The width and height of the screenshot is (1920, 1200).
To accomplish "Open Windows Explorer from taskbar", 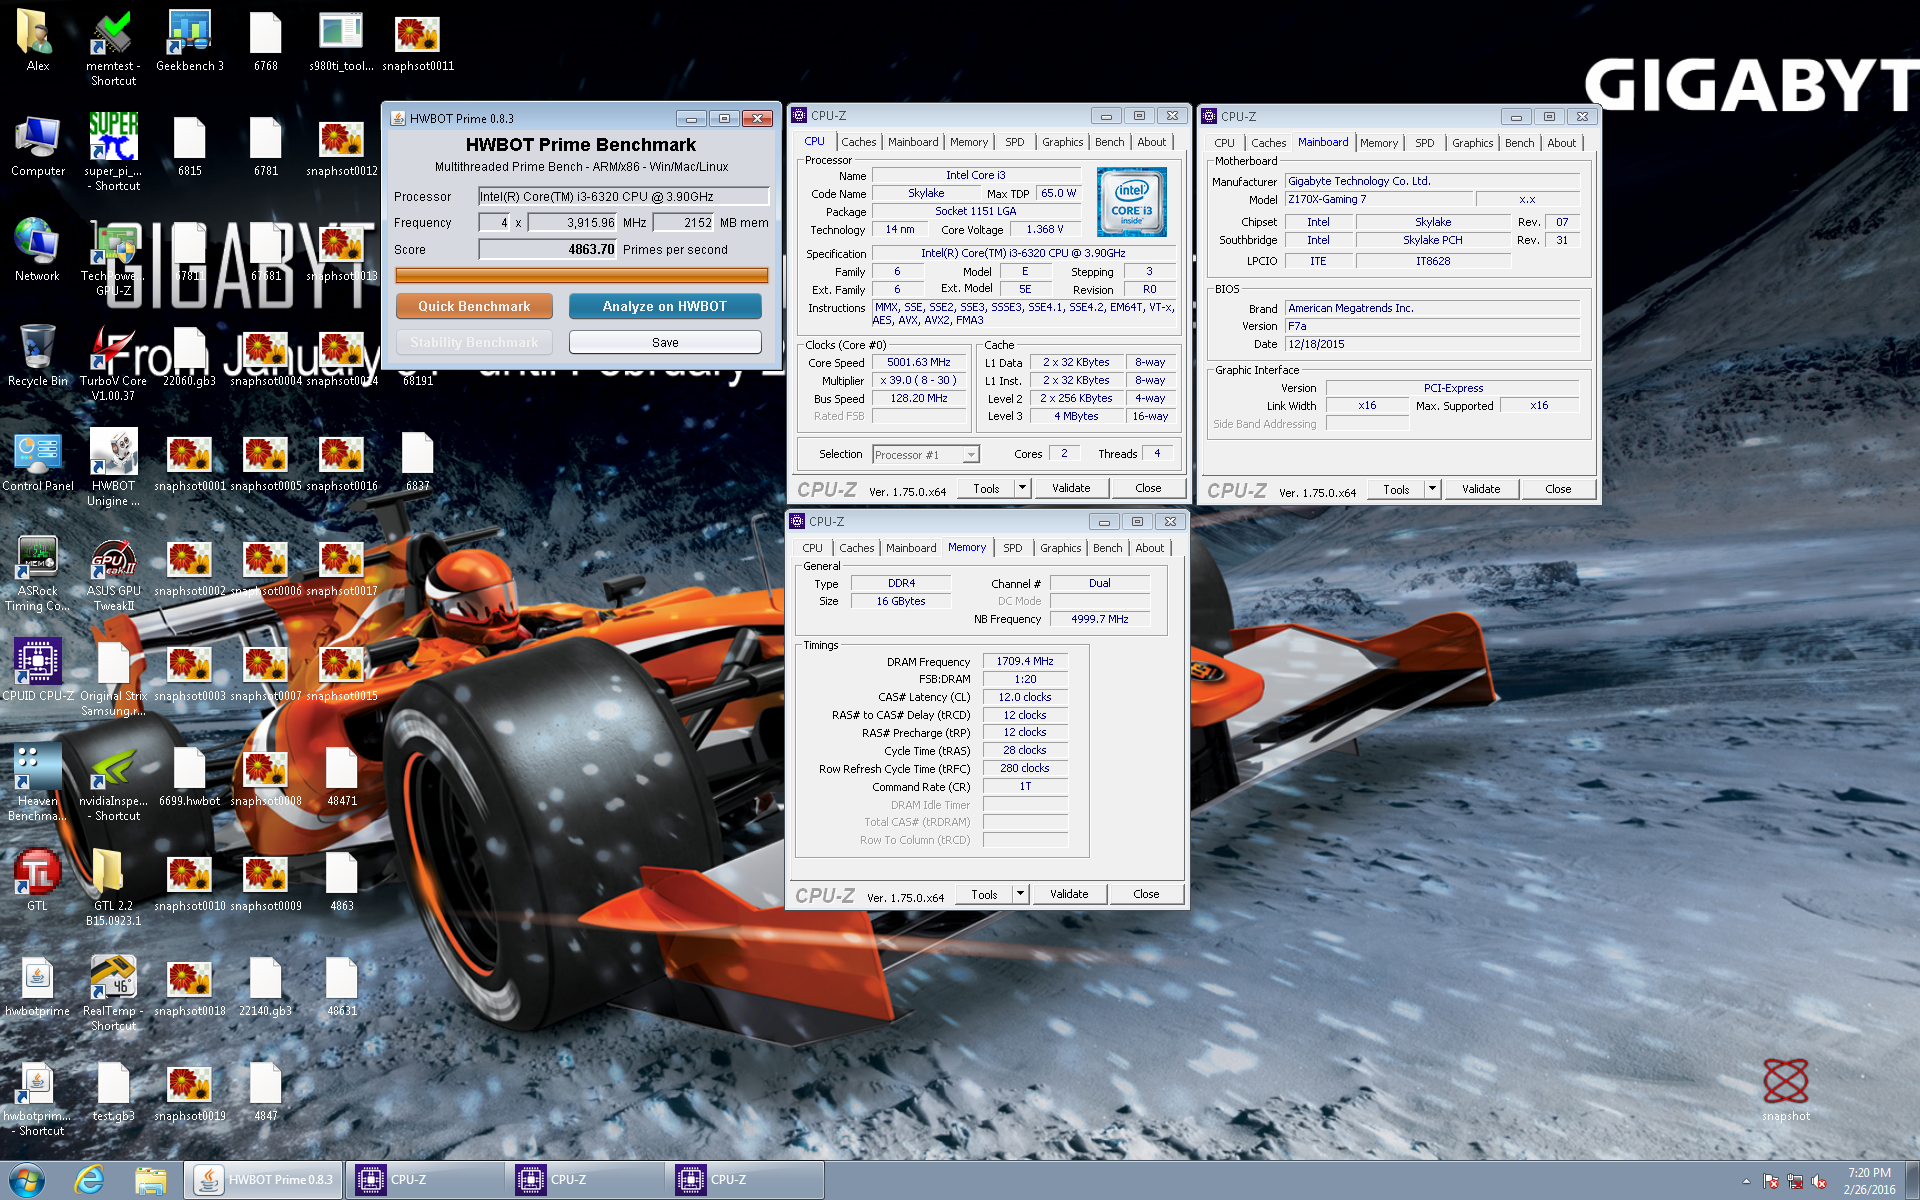I will tap(151, 1180).
